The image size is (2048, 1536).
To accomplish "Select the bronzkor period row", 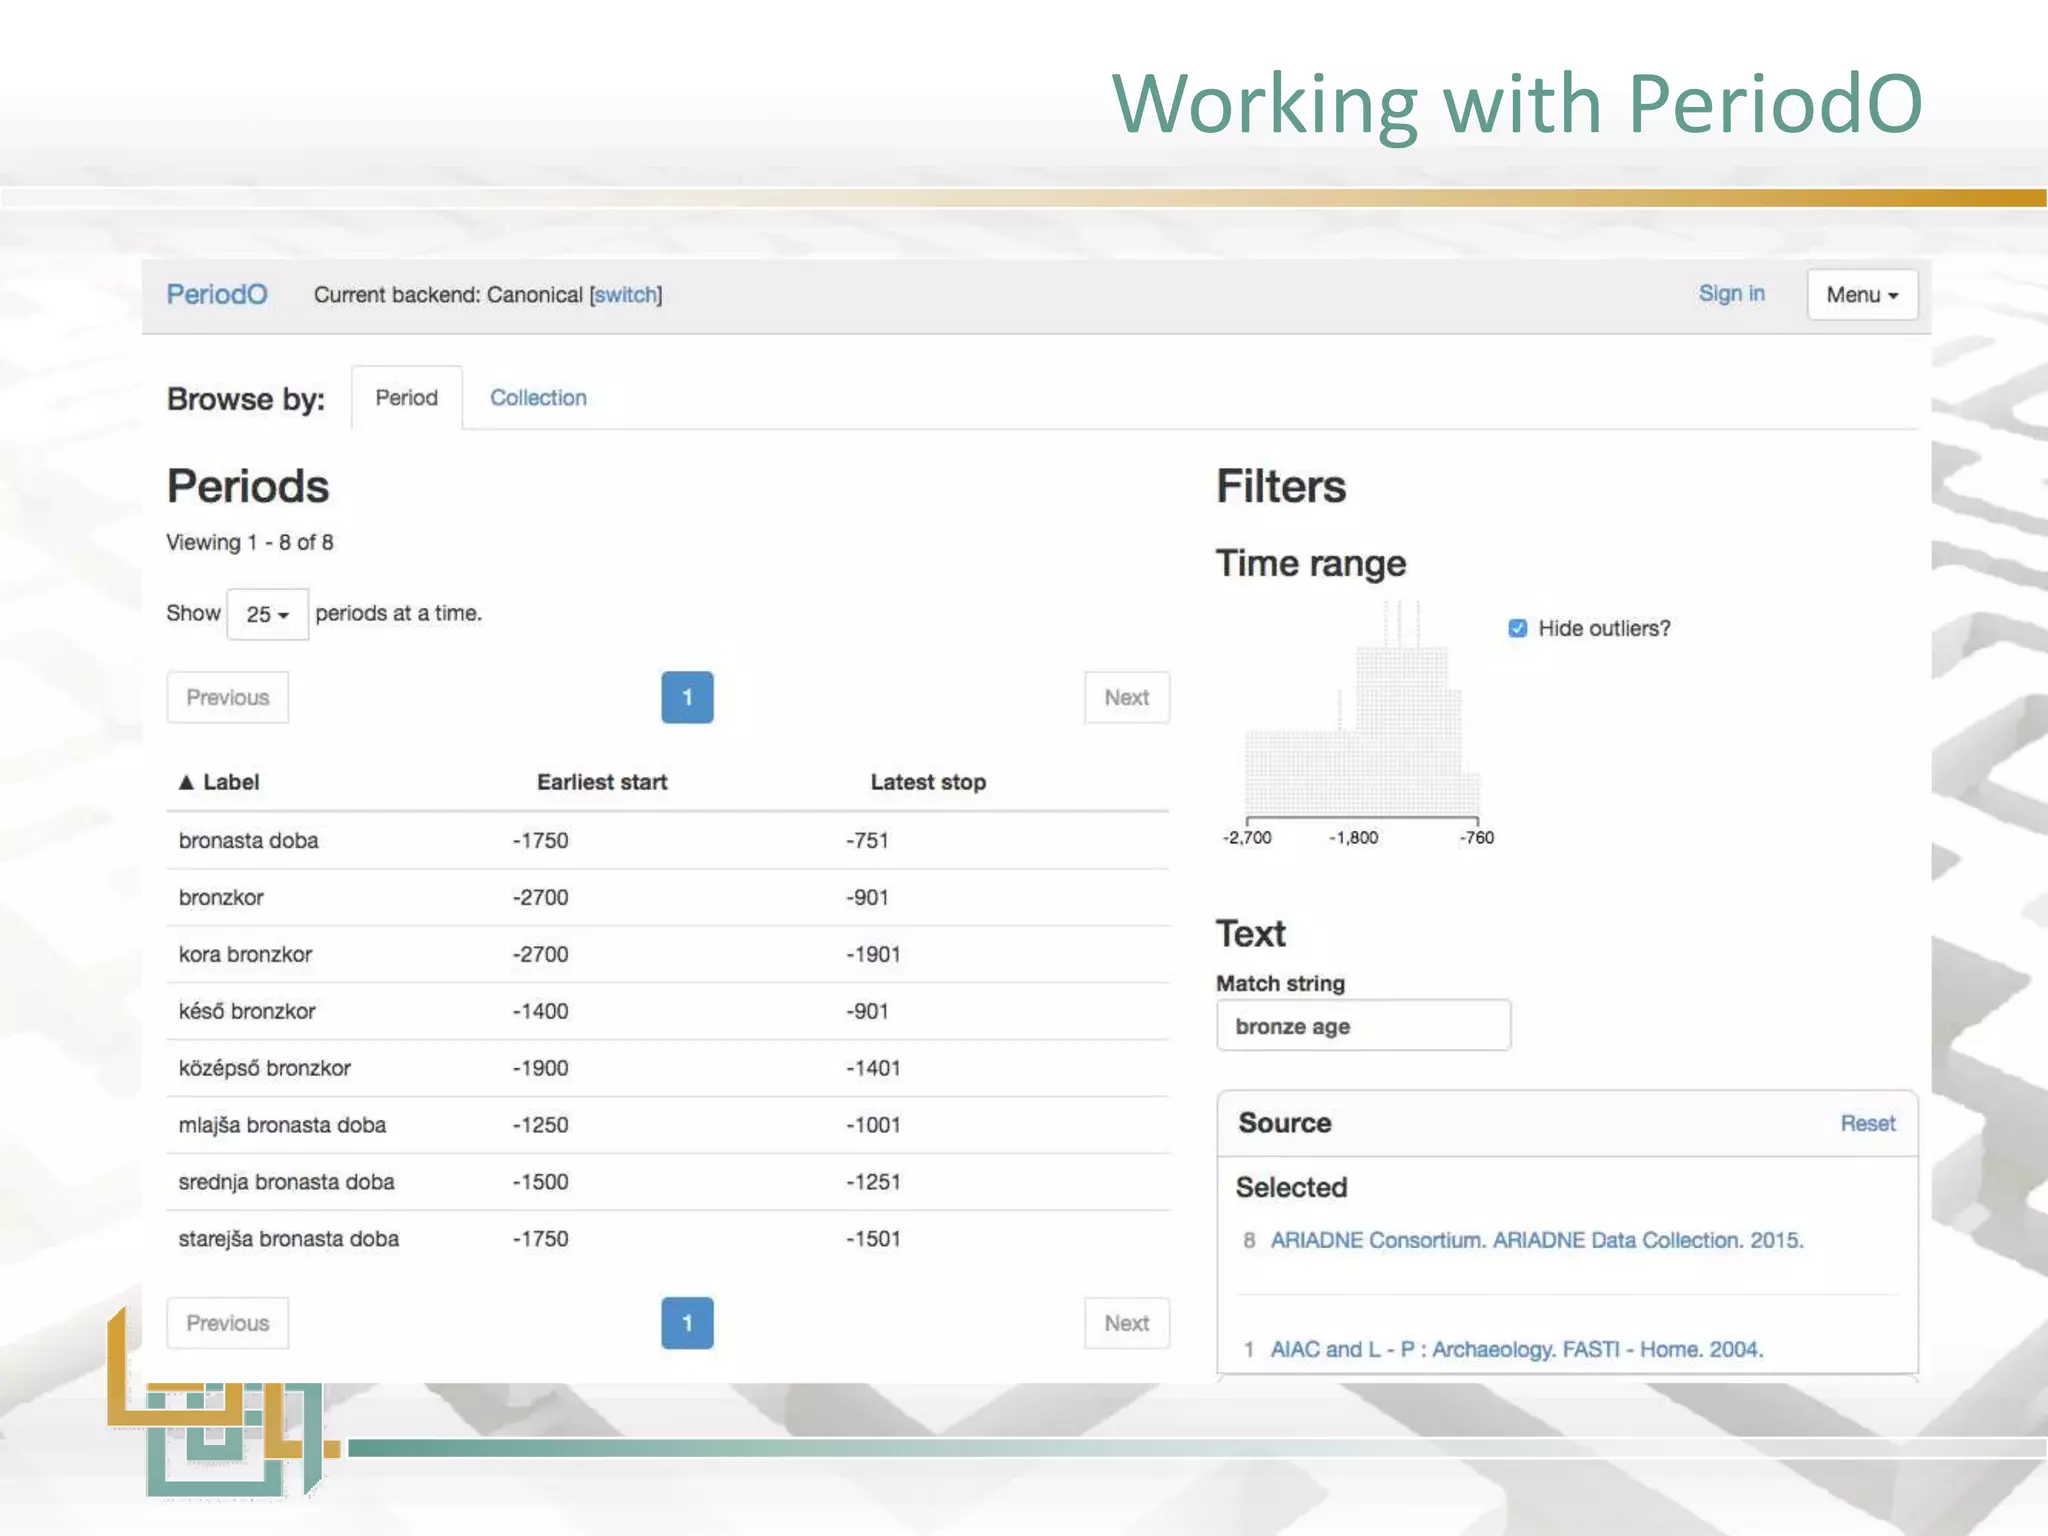I will 668,897.
